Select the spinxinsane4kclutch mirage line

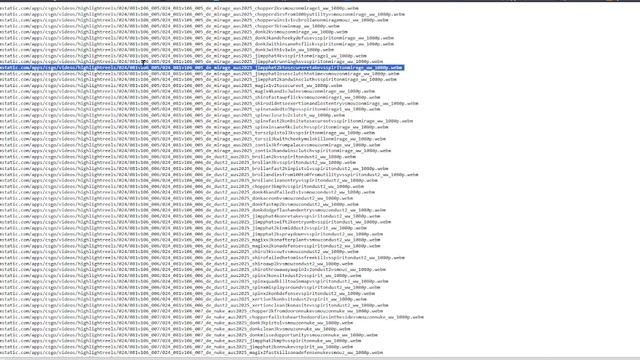[x=194, y=127]
